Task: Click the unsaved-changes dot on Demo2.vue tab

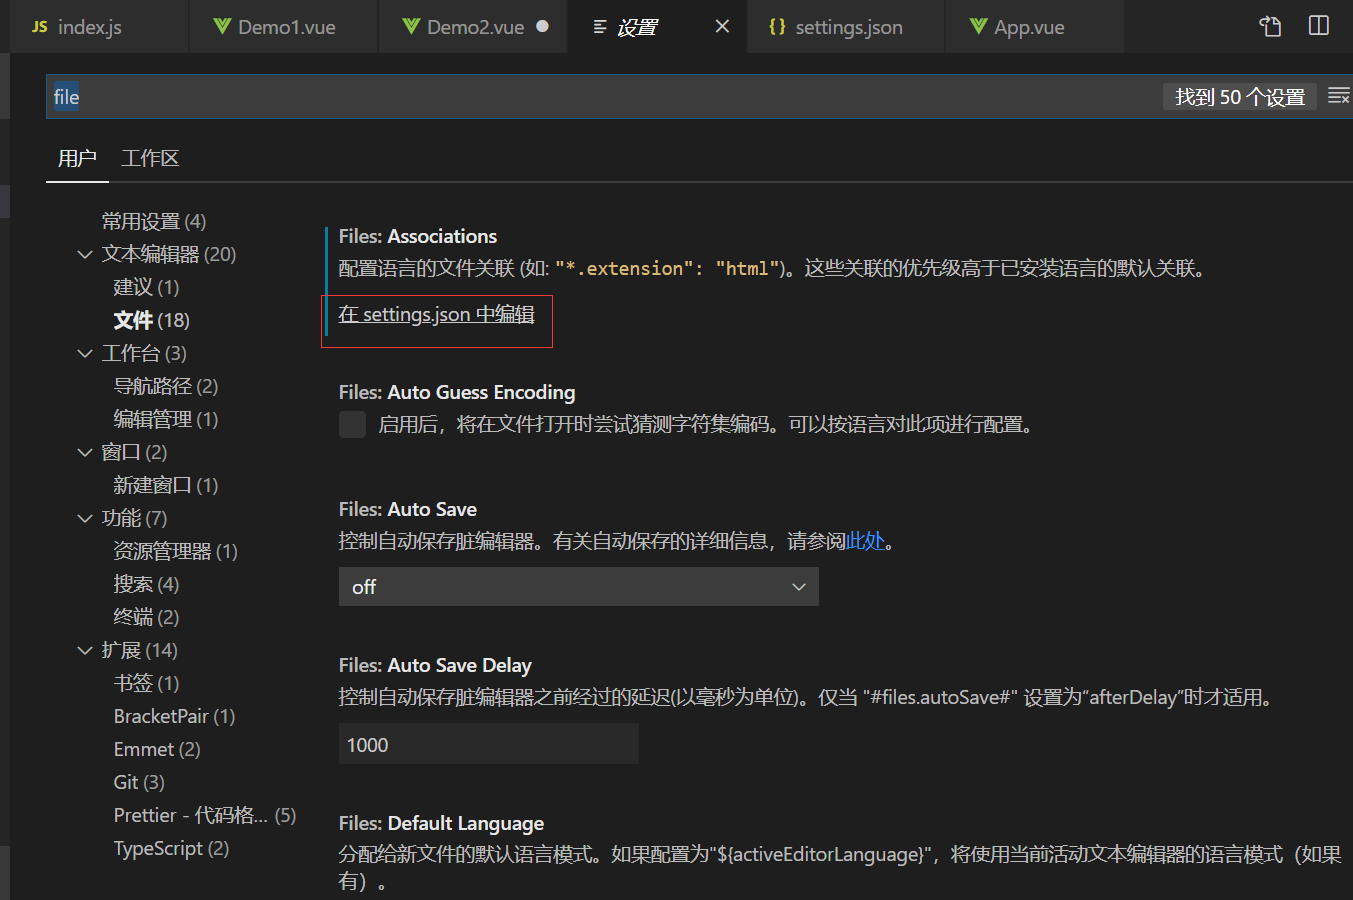Action: click(544, 27)
